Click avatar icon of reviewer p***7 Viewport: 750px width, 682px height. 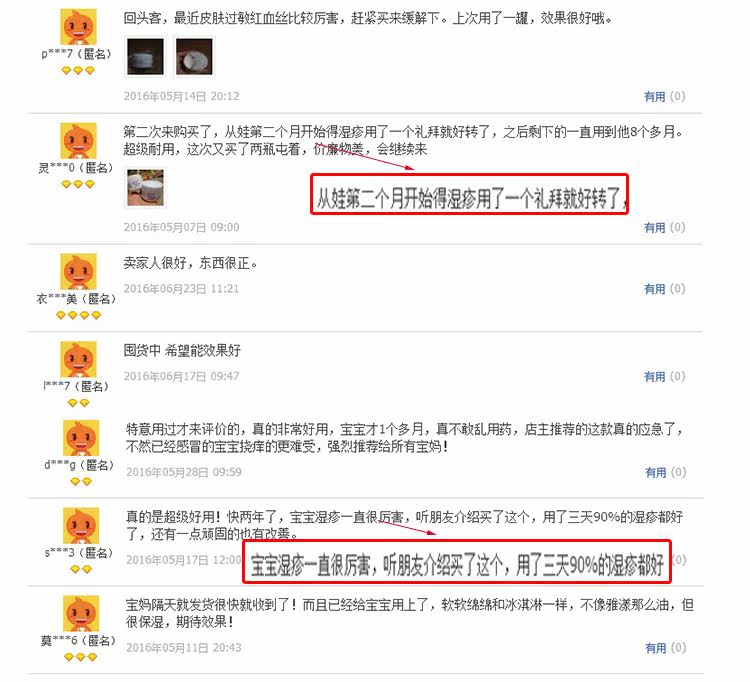click(x=78, y=27)
